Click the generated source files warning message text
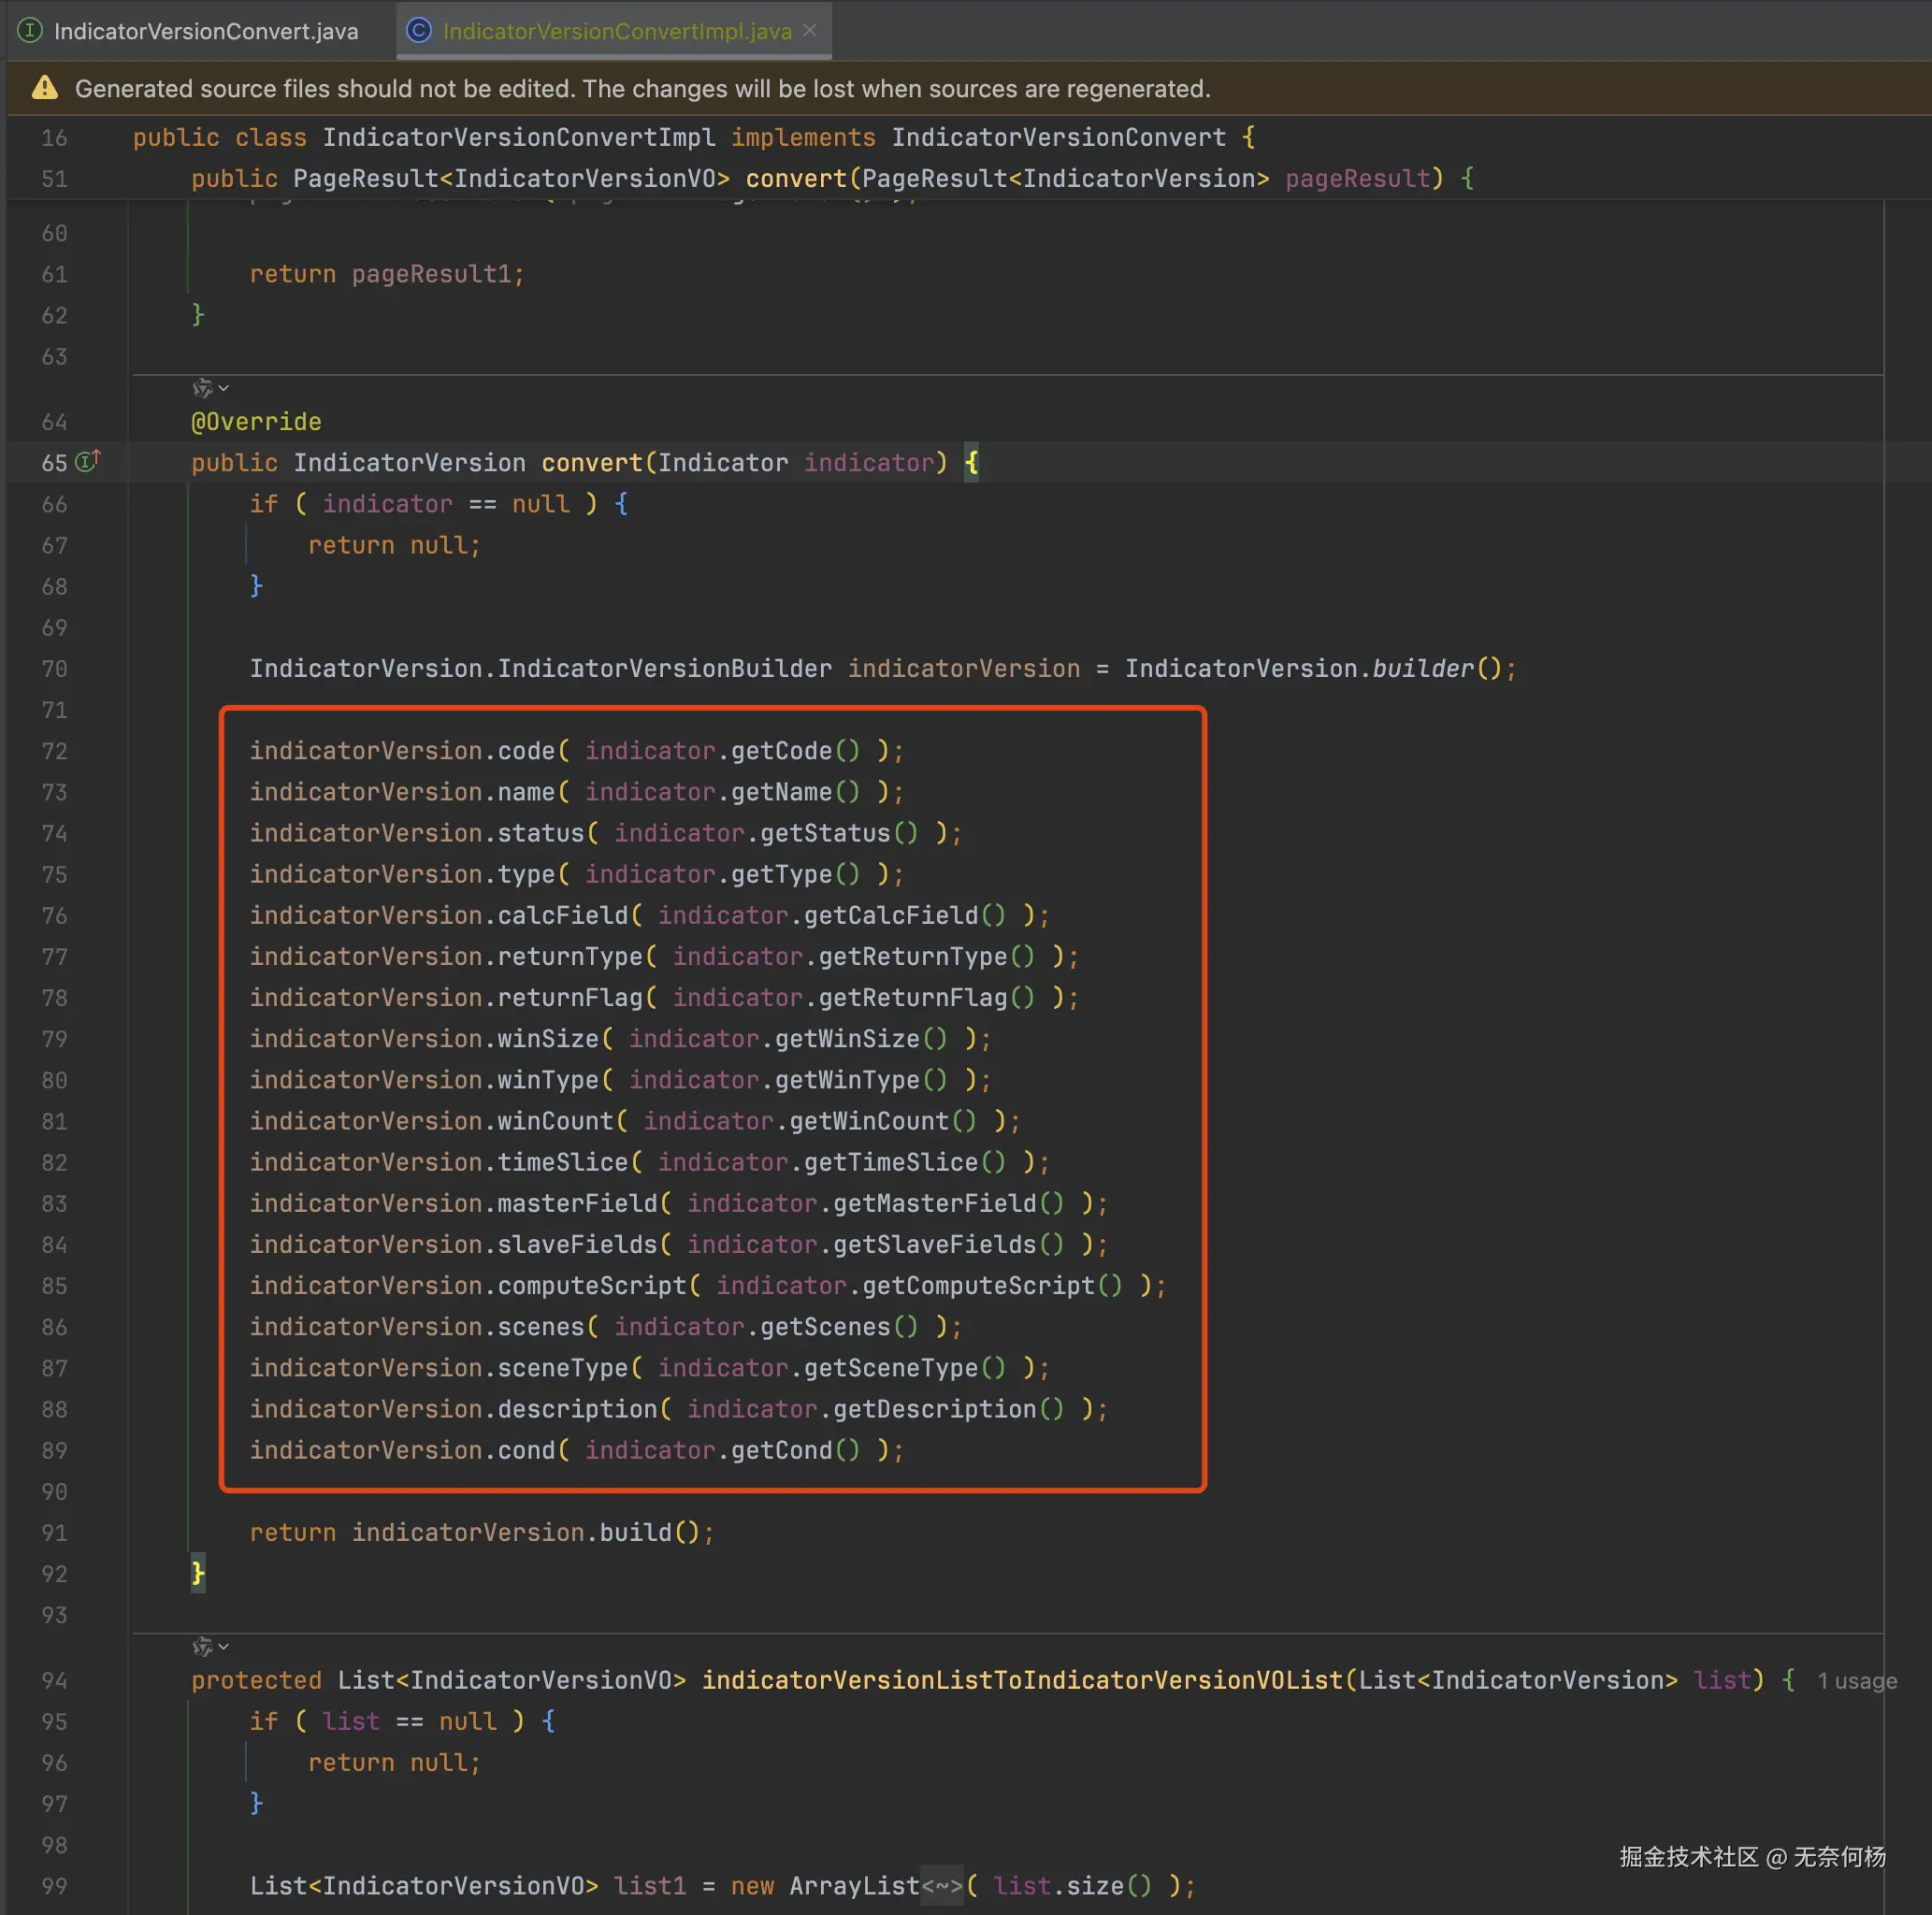 pos(642,89)
